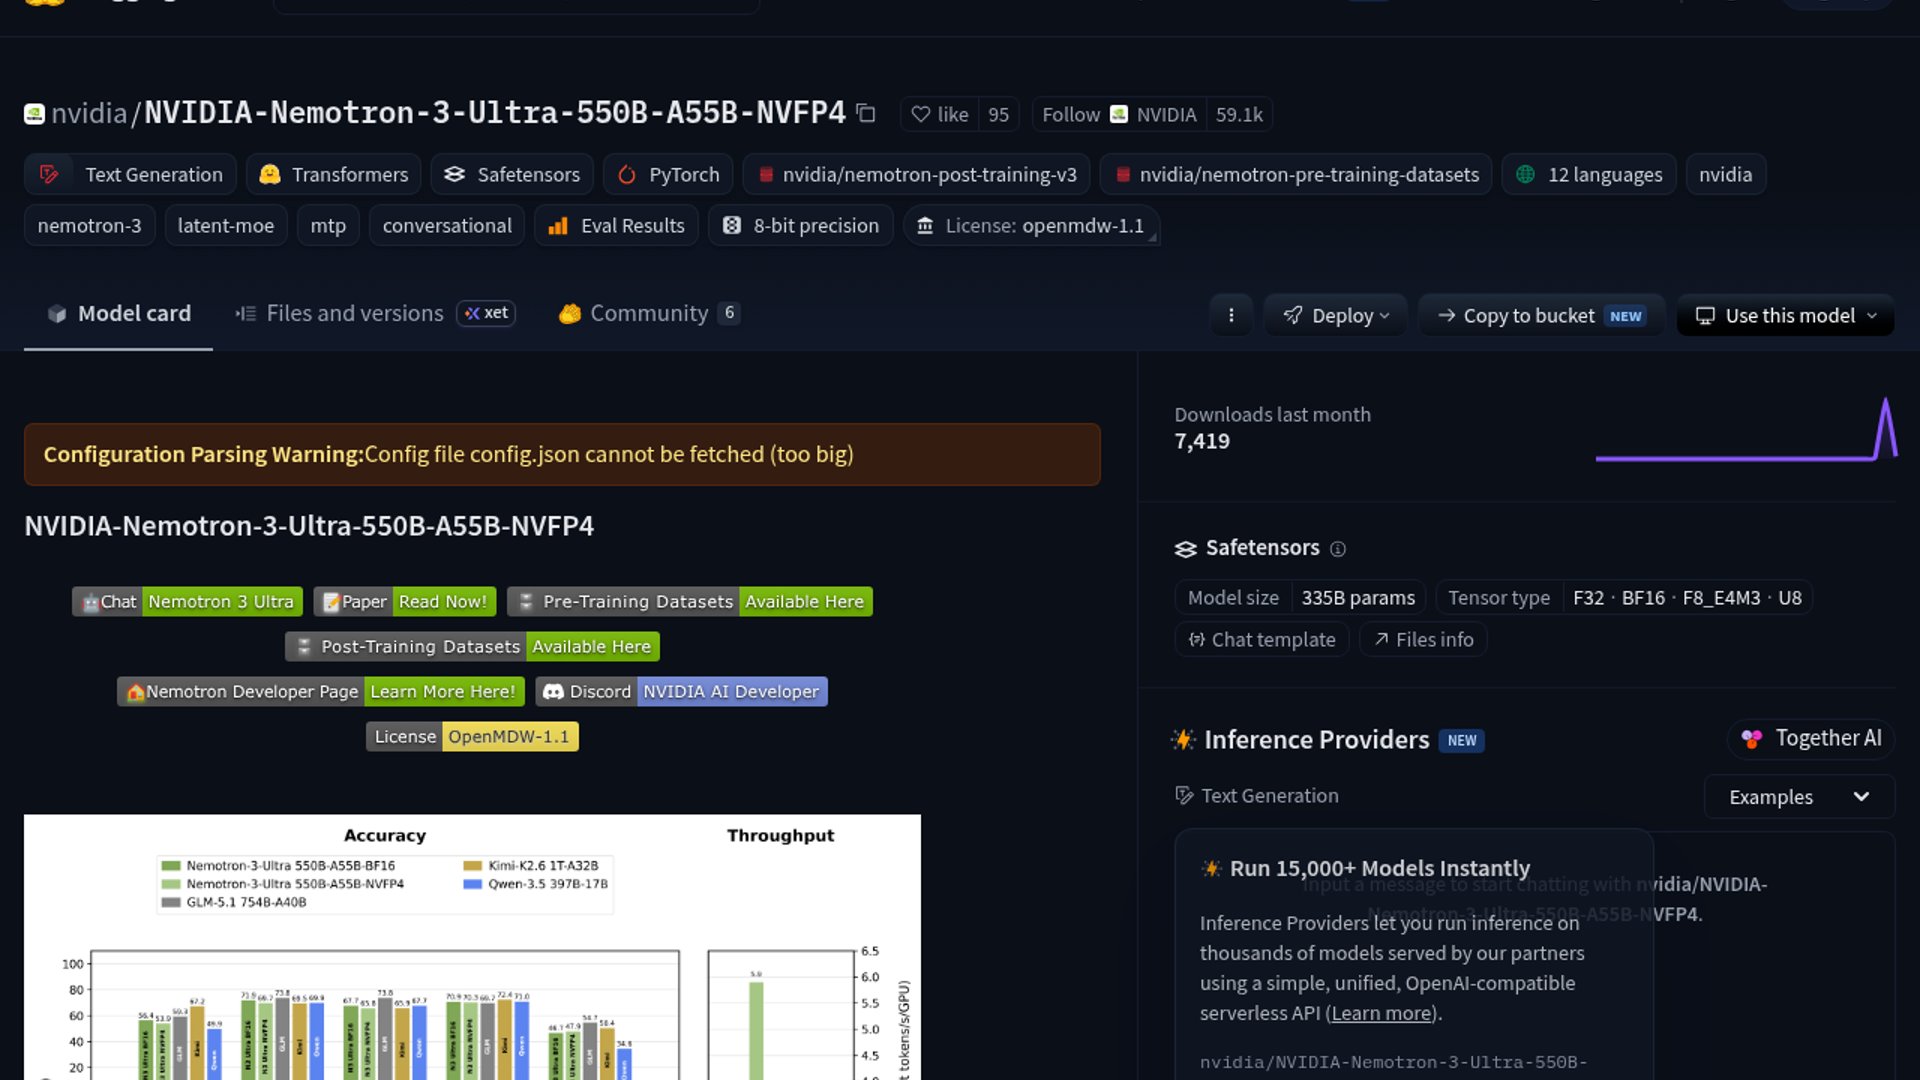Copy the model name to clipboard
This screenshot has width=1920, height=1080.
(x=866, y=114)
